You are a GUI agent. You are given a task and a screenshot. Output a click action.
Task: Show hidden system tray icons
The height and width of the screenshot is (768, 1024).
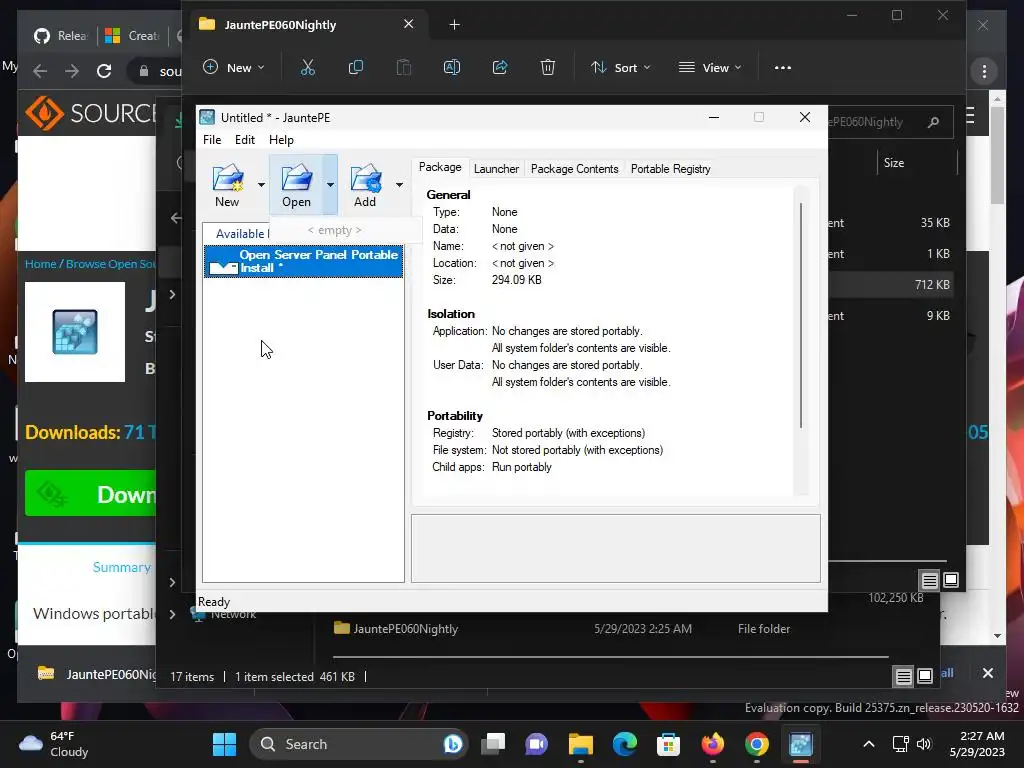(869, 744)
